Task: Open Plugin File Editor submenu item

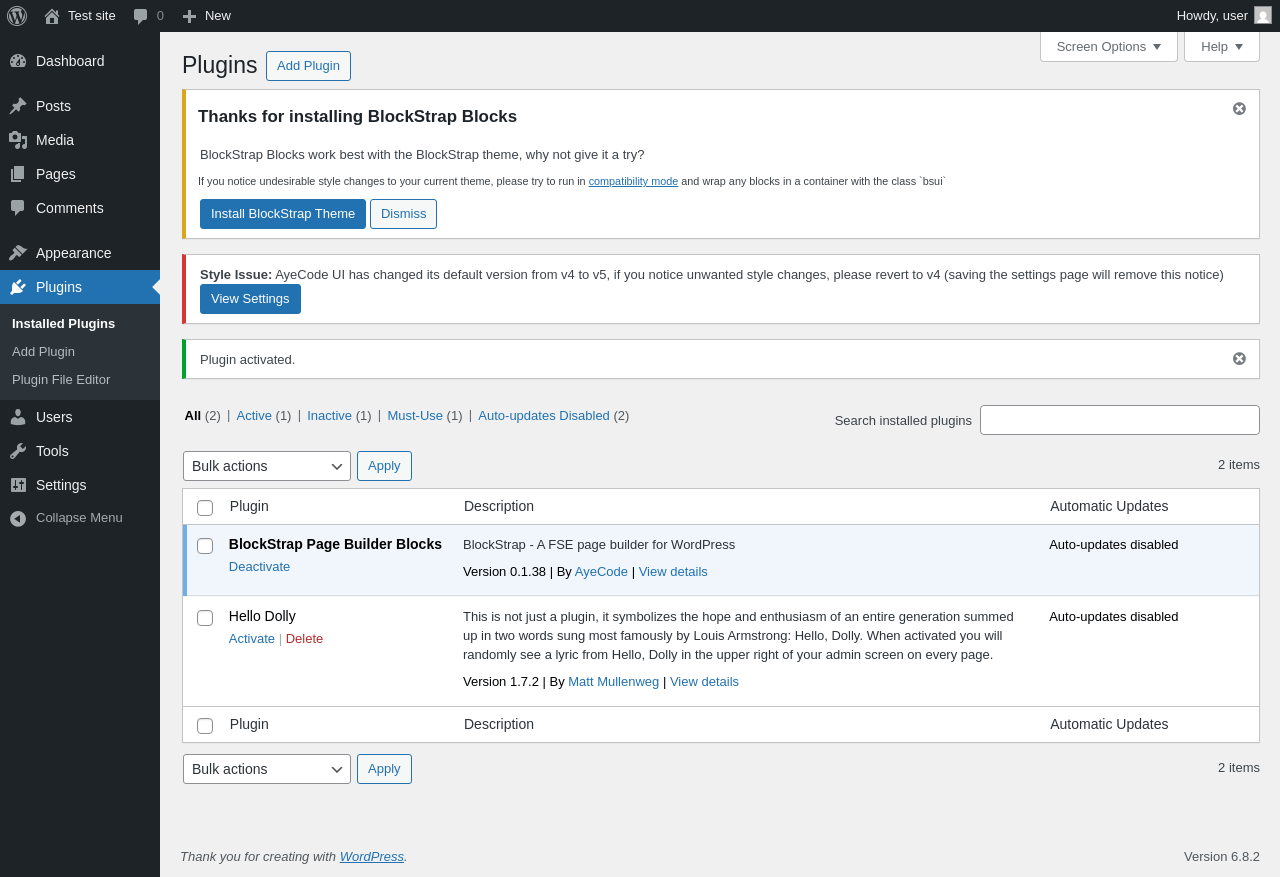Action: tap(61, 380)
